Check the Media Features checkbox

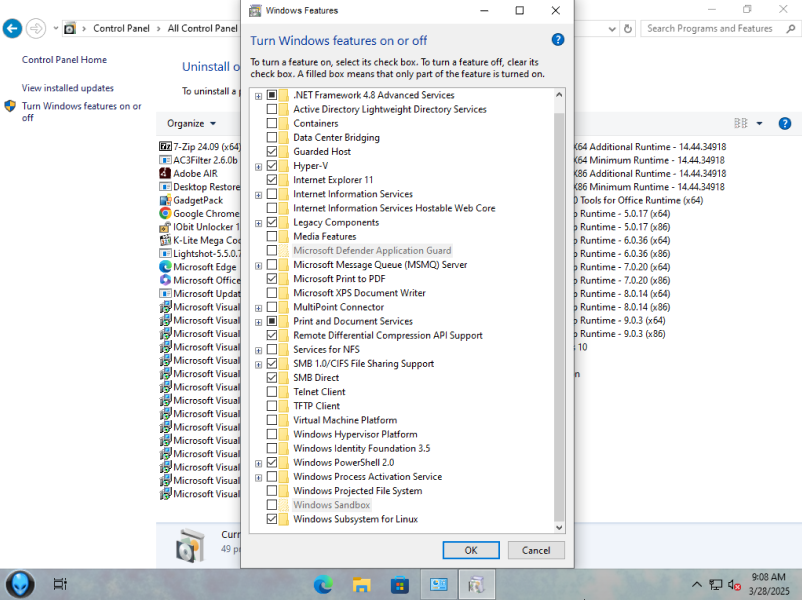pyautogui.click(x=272, y=236)
